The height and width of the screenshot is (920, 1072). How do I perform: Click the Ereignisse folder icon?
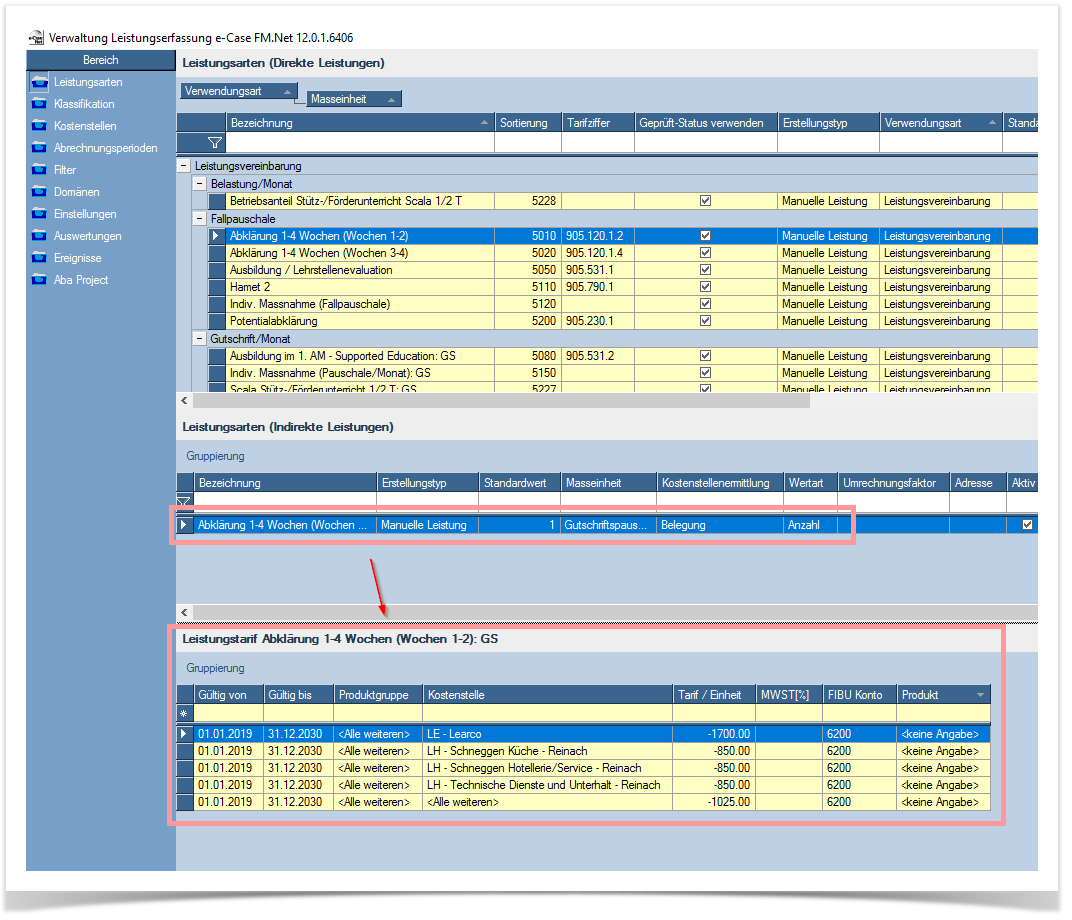click(40, 258)
